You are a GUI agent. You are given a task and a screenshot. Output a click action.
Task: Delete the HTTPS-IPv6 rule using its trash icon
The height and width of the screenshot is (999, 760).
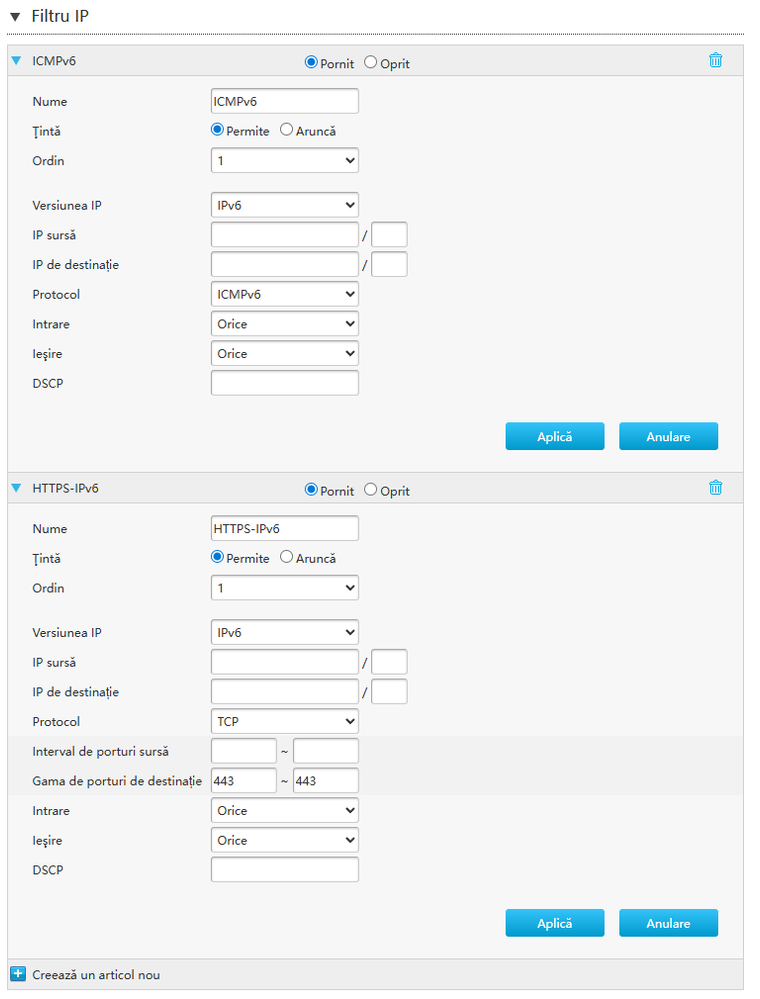point(716,487)
